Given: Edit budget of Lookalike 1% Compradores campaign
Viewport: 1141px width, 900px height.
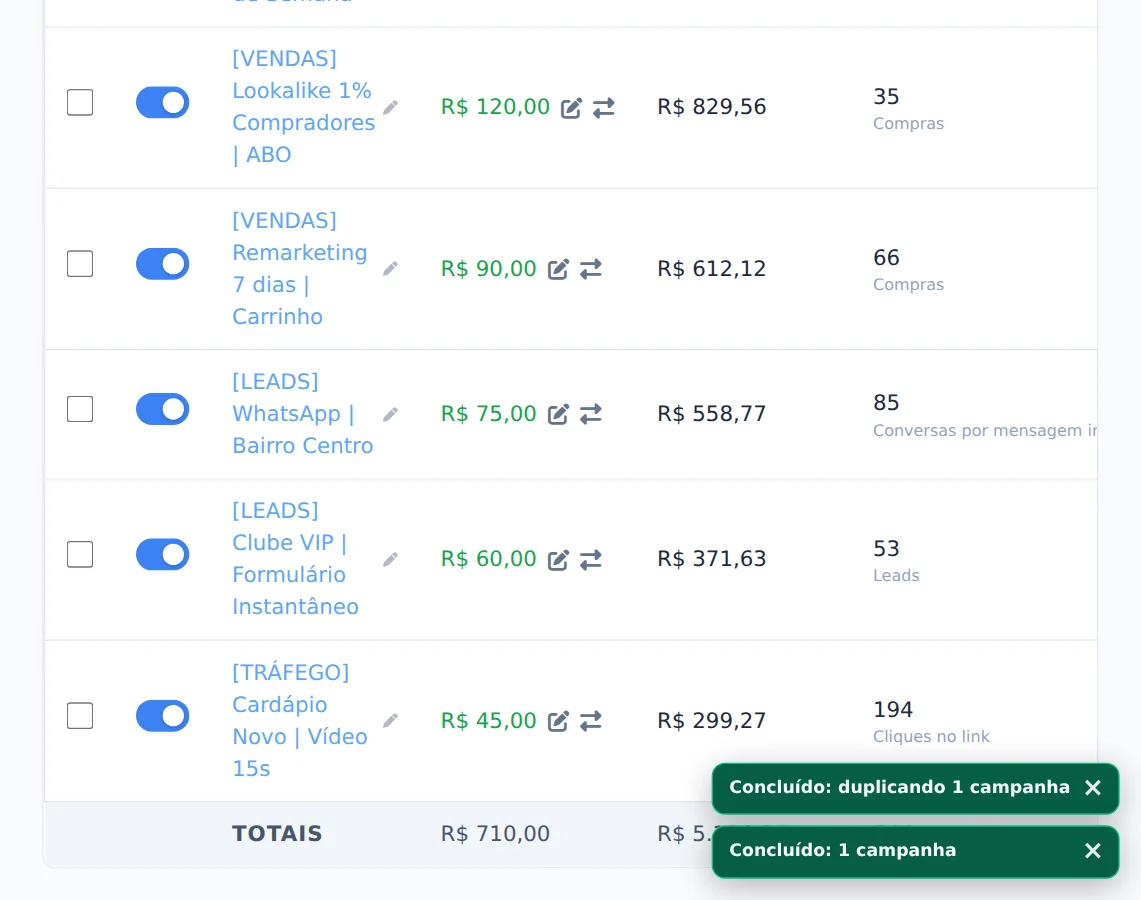Looking at the screenshot, I should click(x=571, y=108).
